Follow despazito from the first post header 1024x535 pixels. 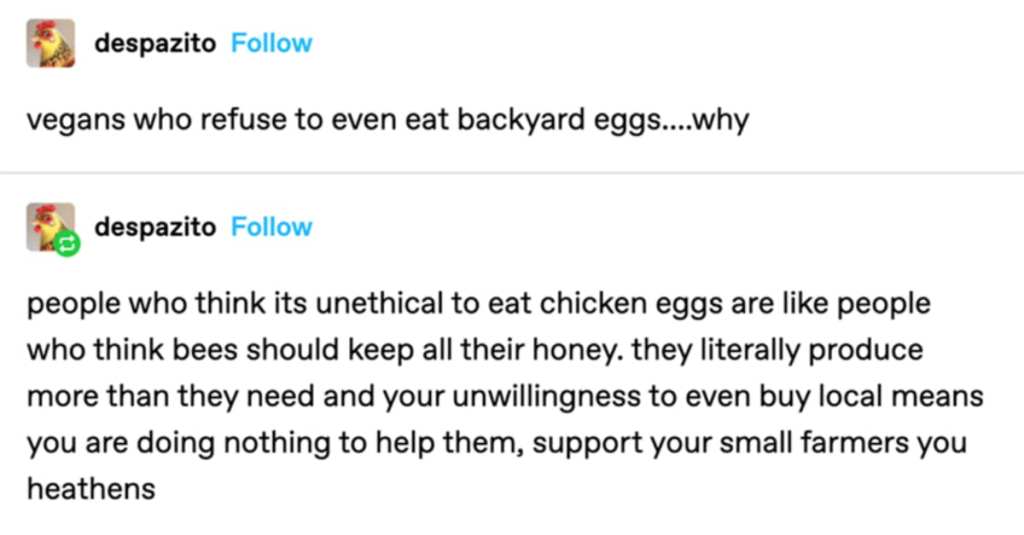pos(272,43)
